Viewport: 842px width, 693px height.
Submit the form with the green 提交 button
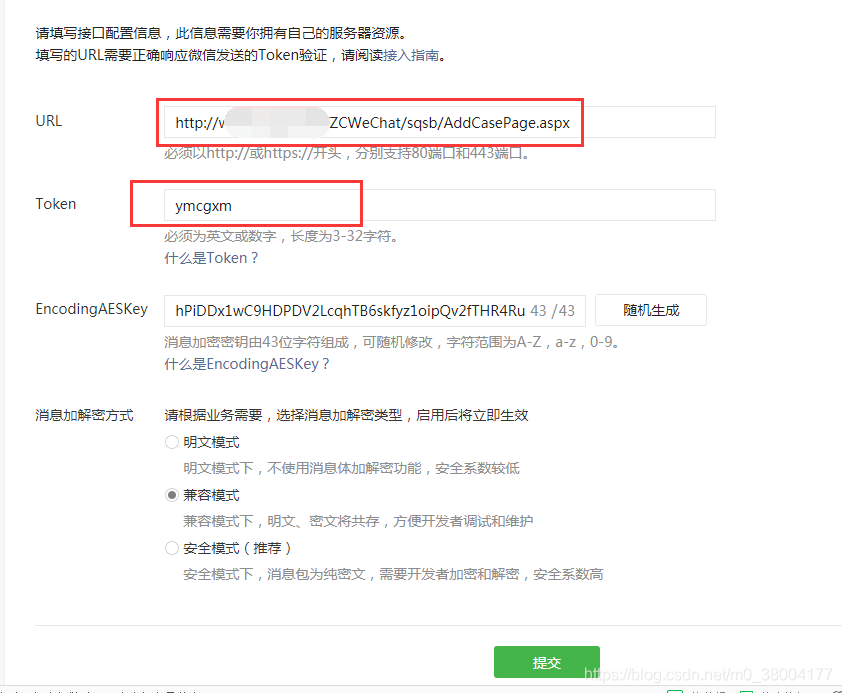click(x=547, y=662)
